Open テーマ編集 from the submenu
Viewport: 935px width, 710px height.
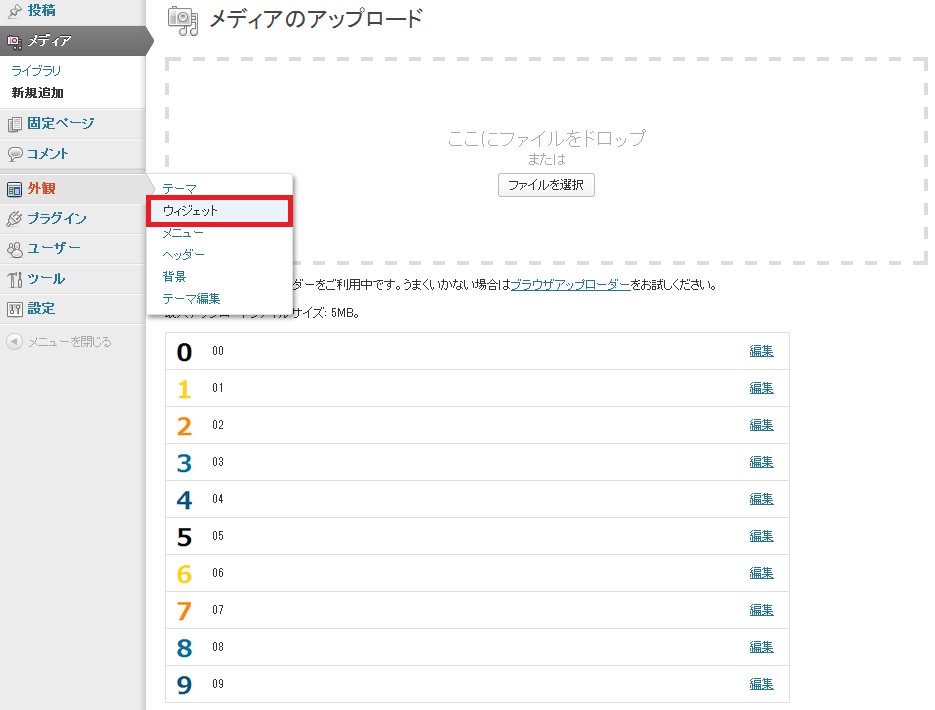point(191,298)
